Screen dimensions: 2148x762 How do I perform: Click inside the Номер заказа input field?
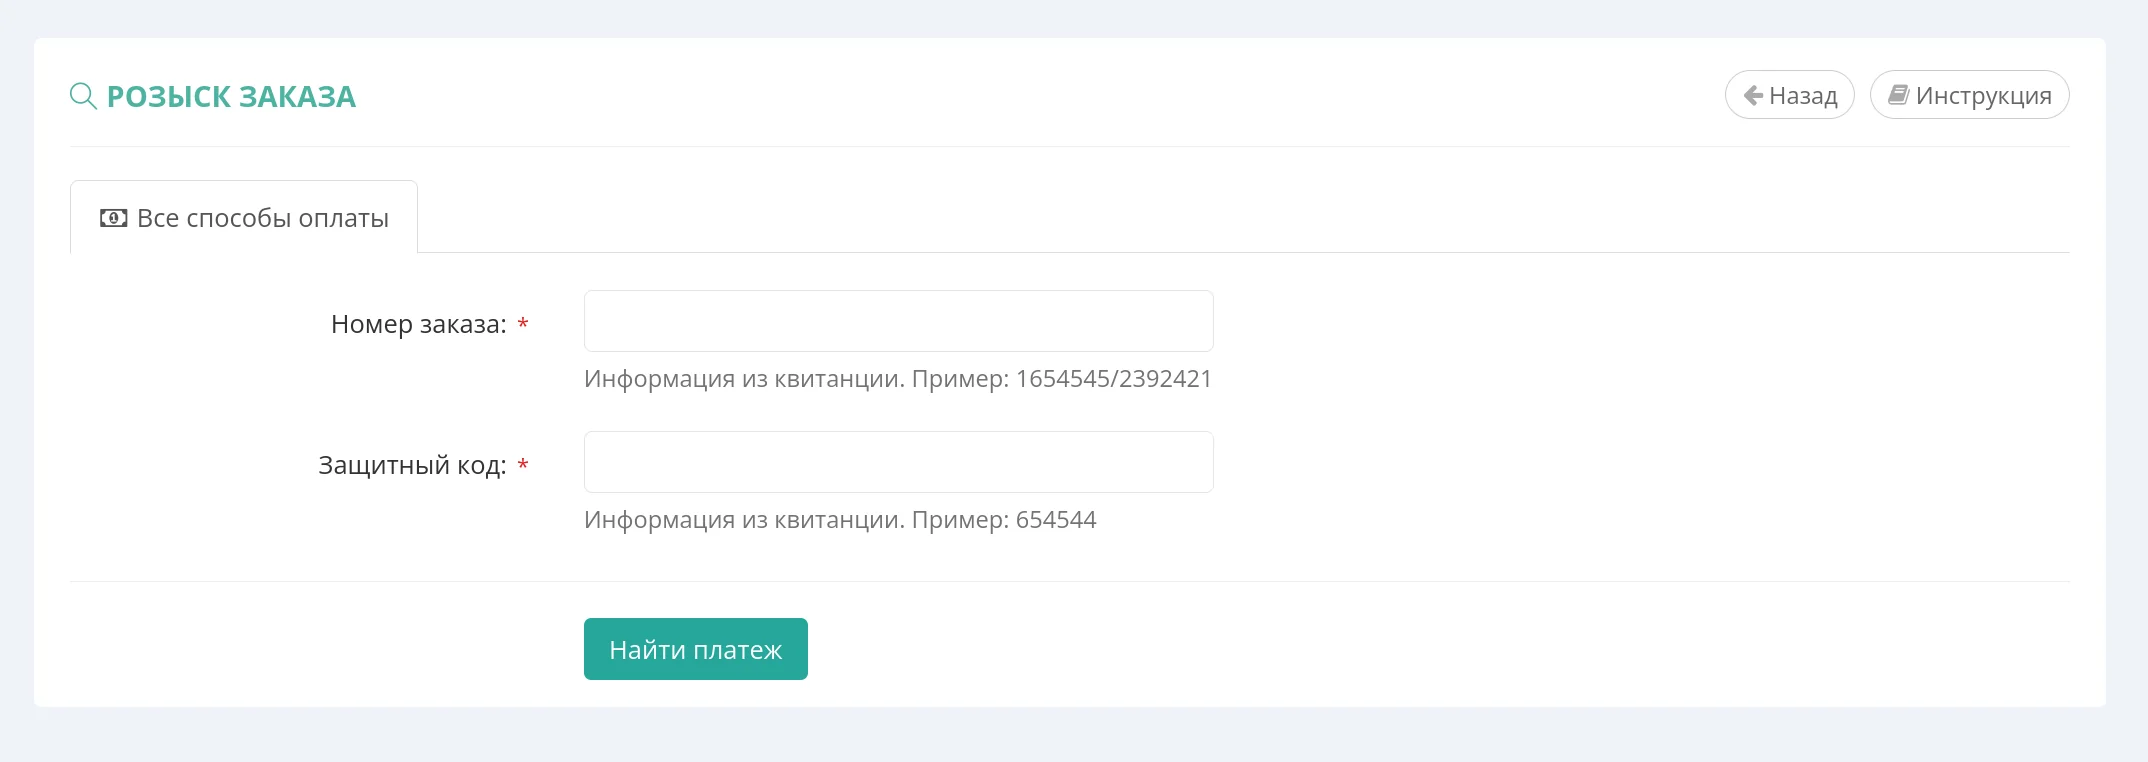coord(897,320)
